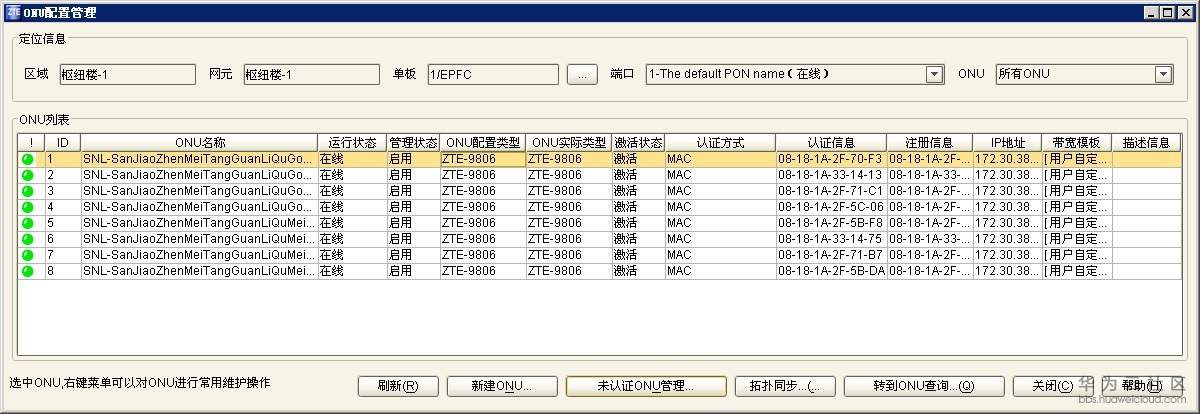Sort by the 注册信息 column header

tap(929, 143)
